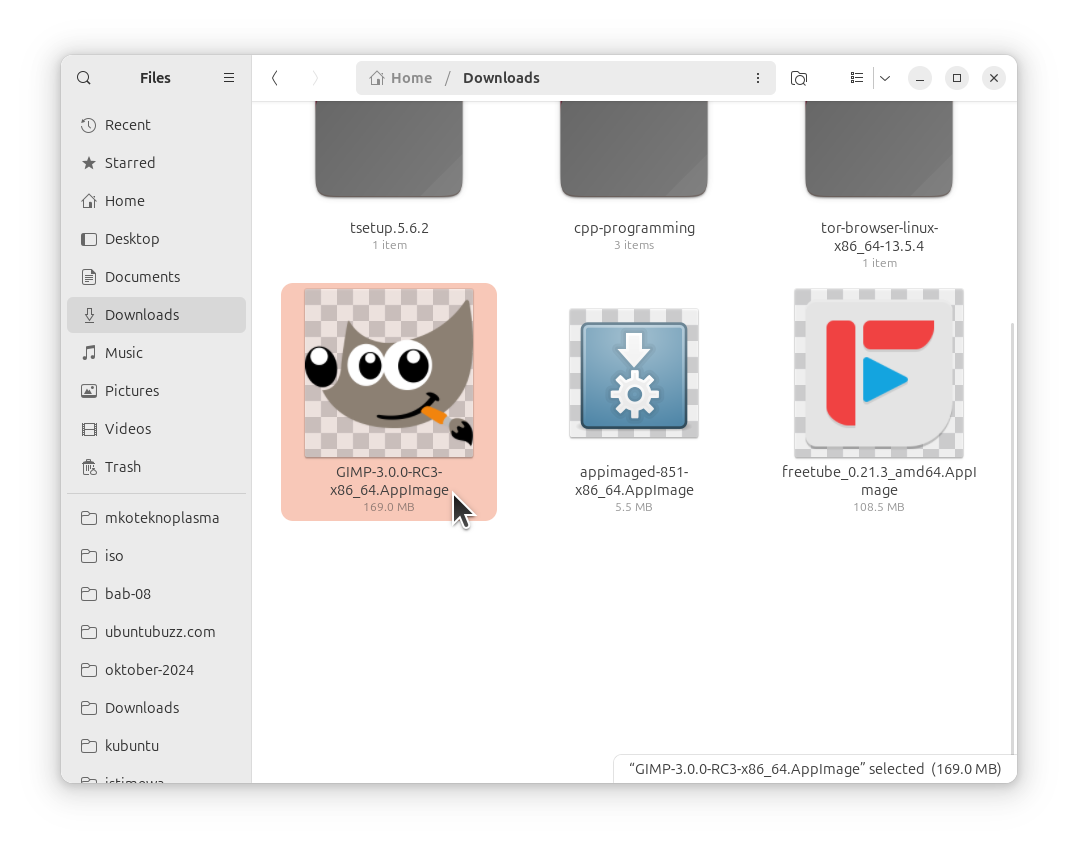Click Home in the path bar
This screenshot has height=850, width=1078.
[x=401, y=78]
